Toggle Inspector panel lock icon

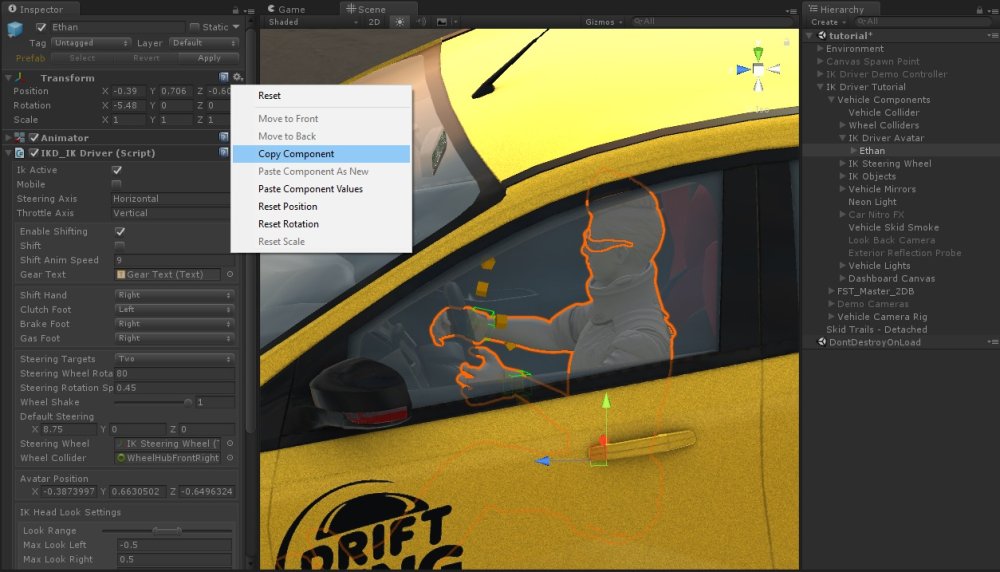(x=235, y=10)
